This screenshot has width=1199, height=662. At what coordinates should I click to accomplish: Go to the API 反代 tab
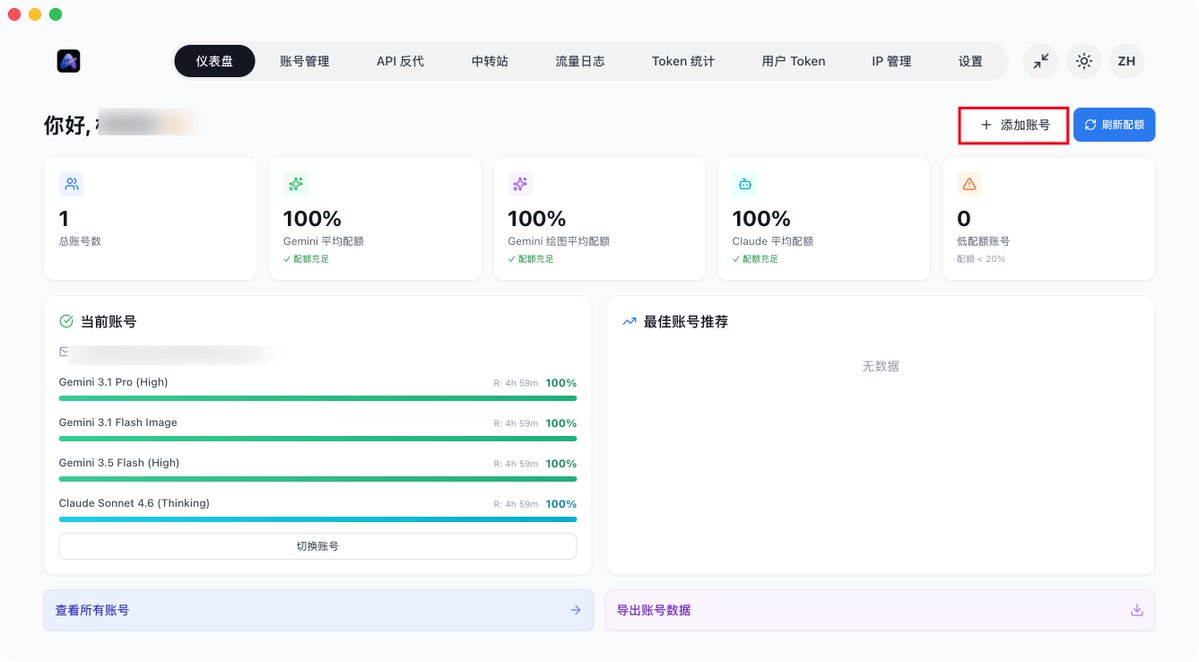(x=400, y=61)
